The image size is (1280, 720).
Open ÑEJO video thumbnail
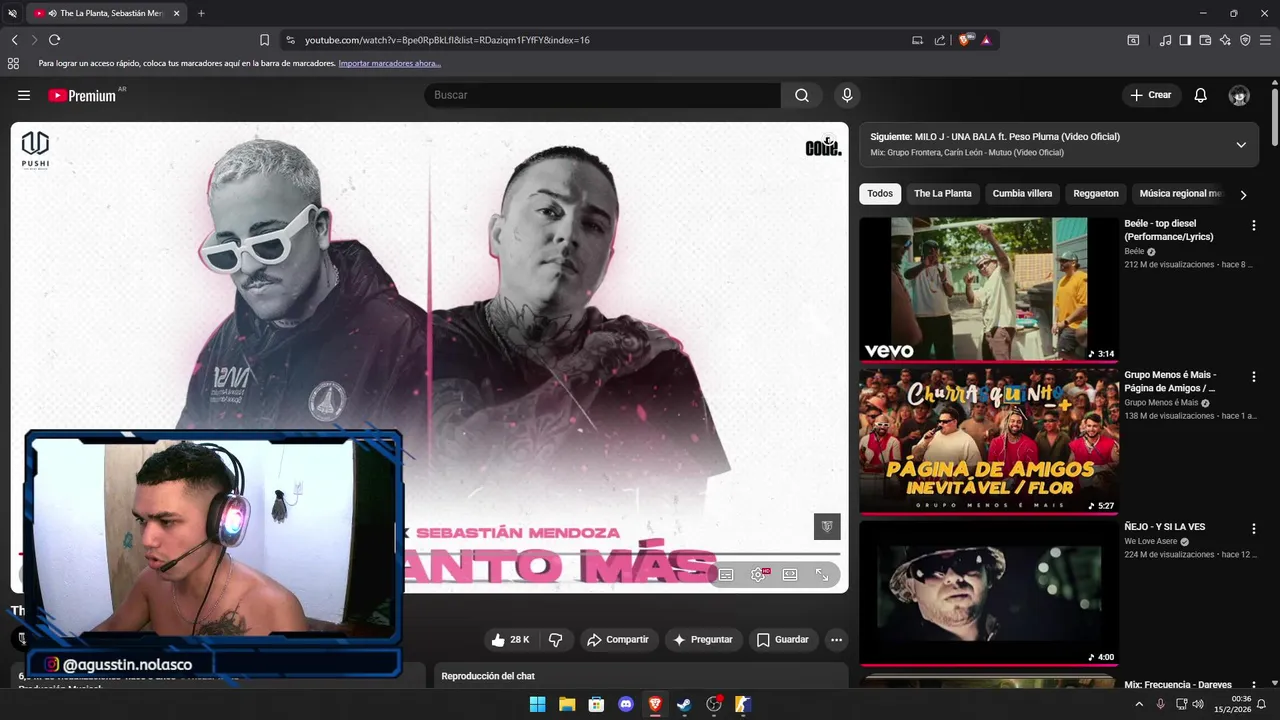[989, 593]
